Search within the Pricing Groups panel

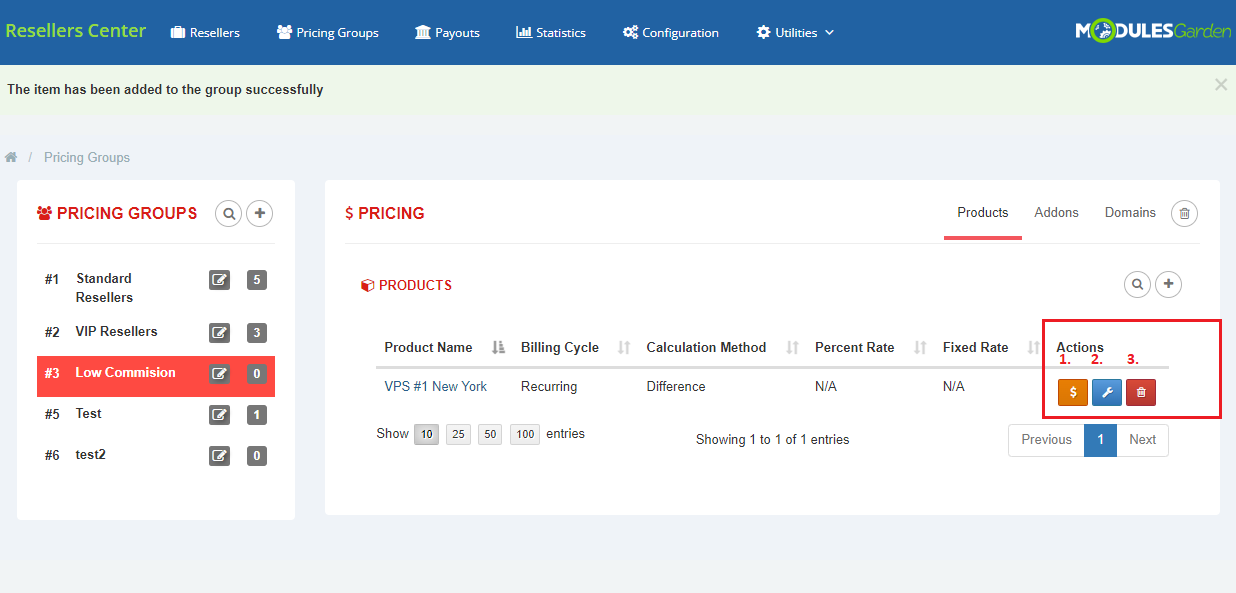(229, 213)
